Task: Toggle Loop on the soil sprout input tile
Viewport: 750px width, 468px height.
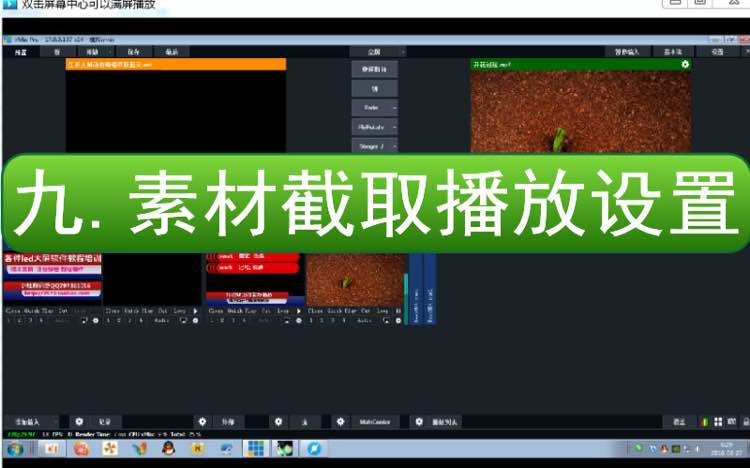Action: point(382,311)
